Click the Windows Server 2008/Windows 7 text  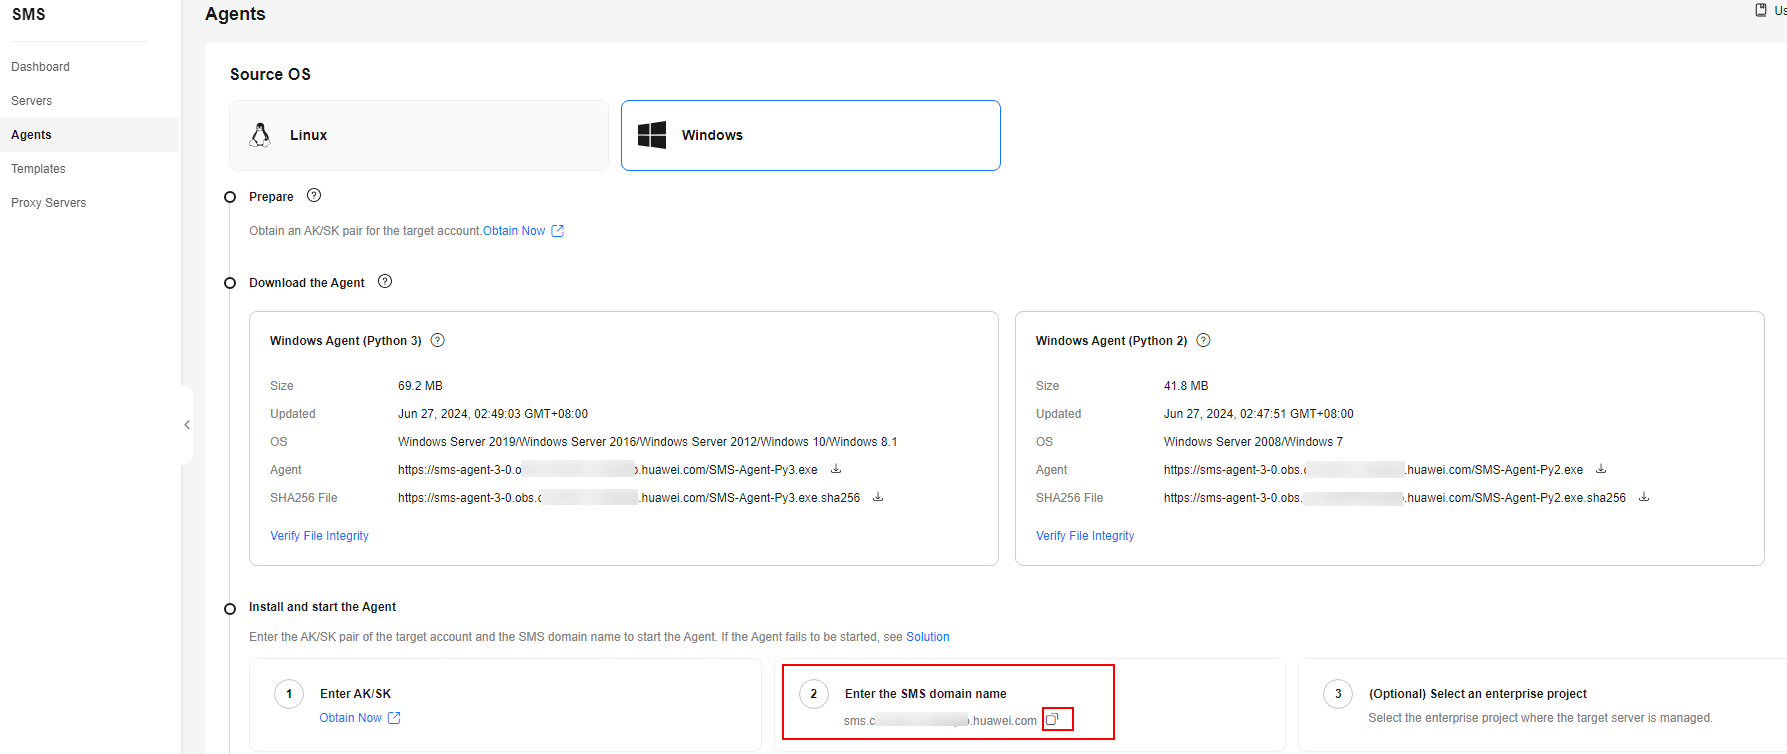point(1253,442)
